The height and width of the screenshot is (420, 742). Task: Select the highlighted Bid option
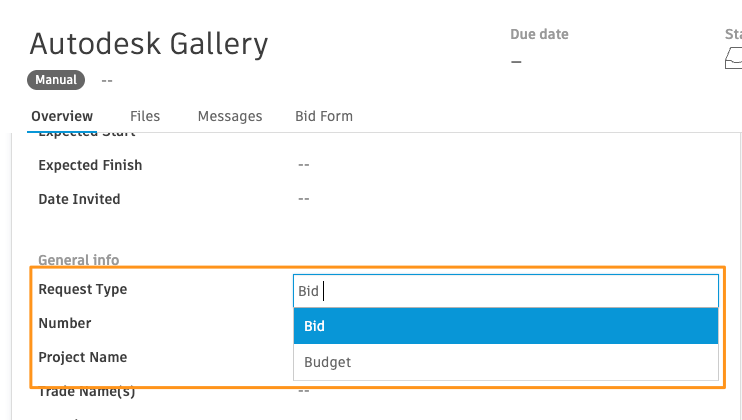(x=506, y=326)
